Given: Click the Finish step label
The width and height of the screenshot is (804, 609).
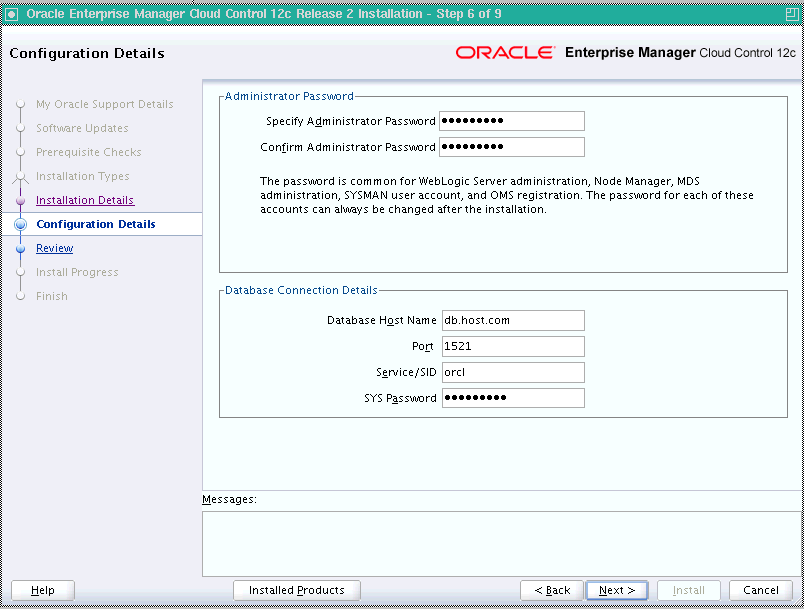Looking at the screenshot, I should [52, 296].
